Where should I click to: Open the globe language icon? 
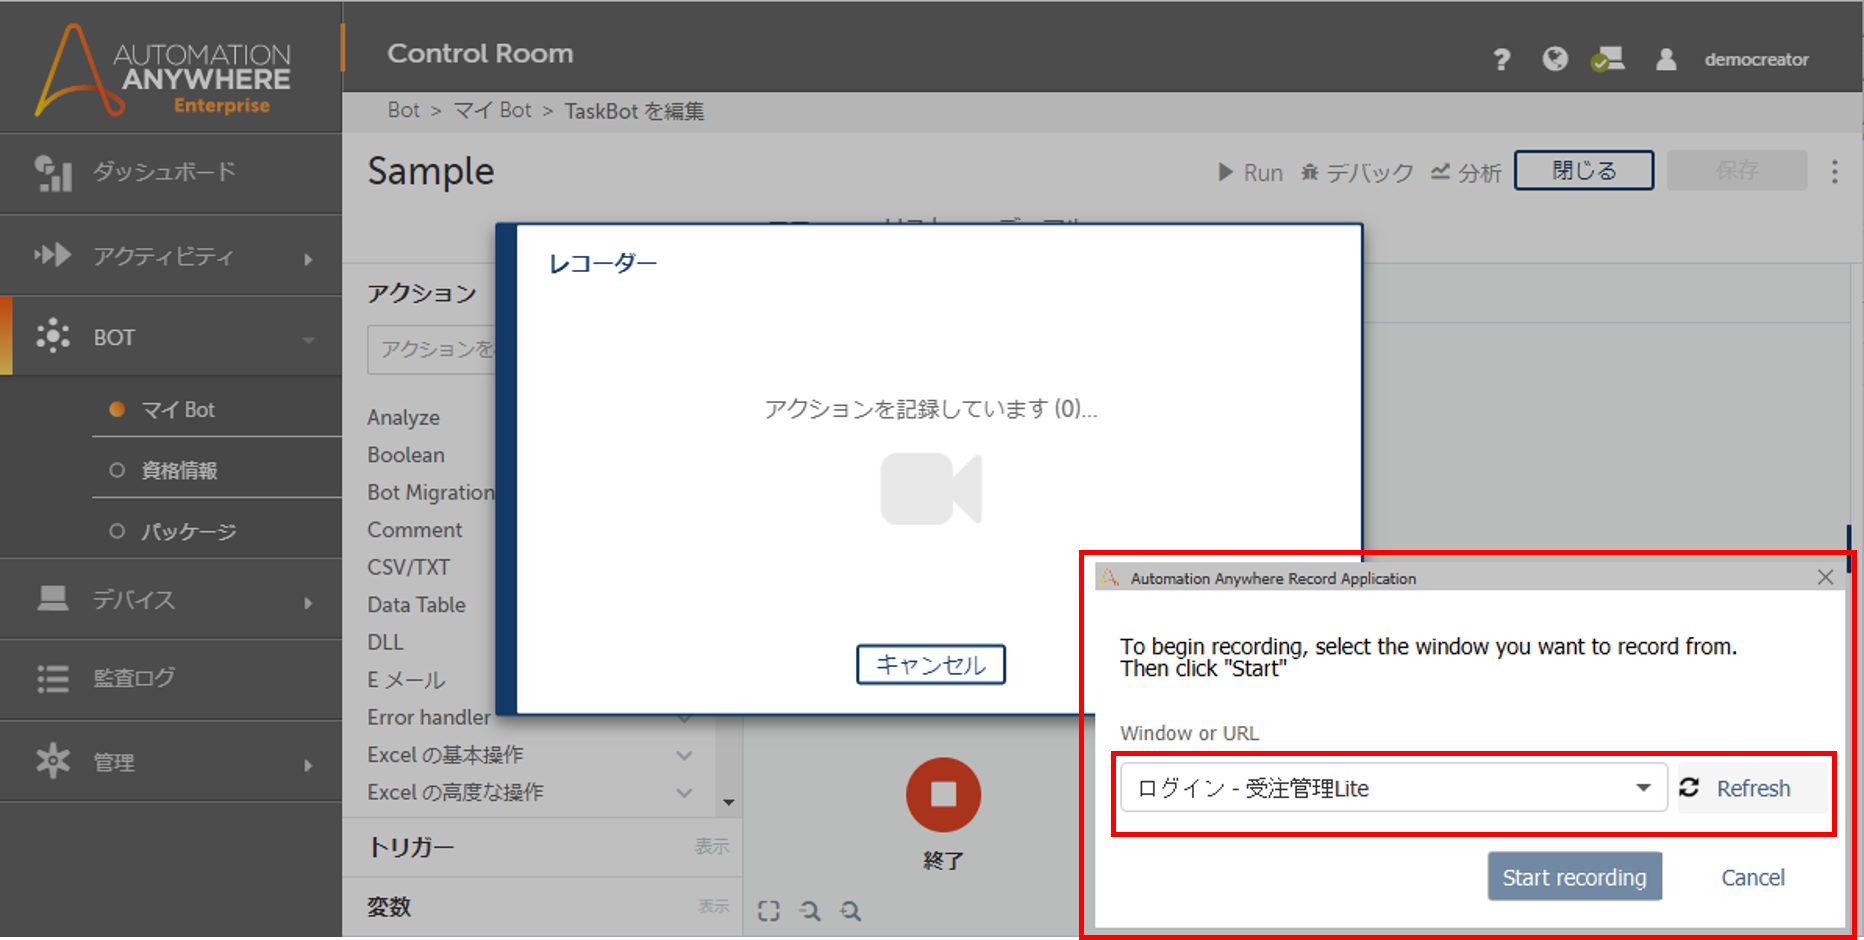point(1555,59)
